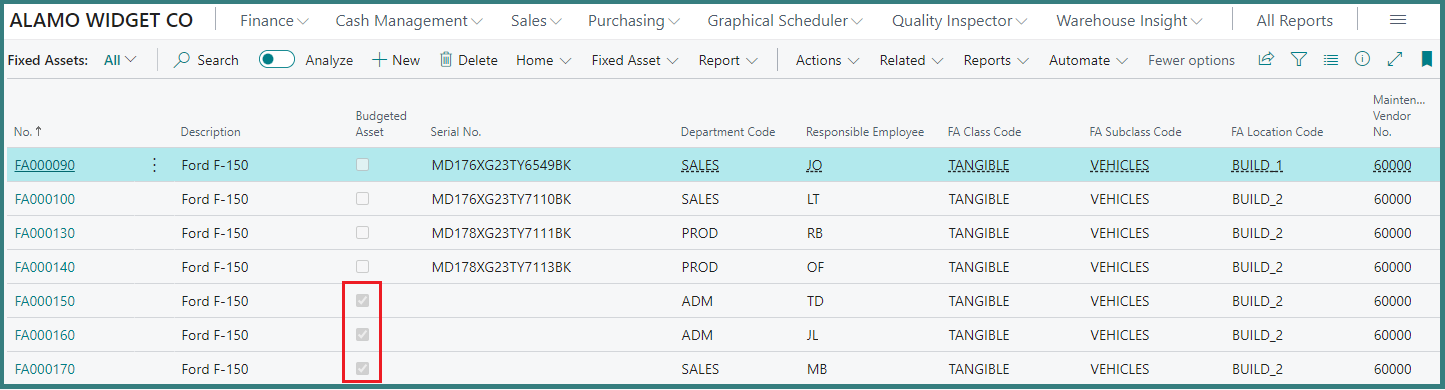This screenshot has width=1445, height=390.
Task: Toggle Budgeted Asset checkbox for FA000090
Action: [363, 165]
